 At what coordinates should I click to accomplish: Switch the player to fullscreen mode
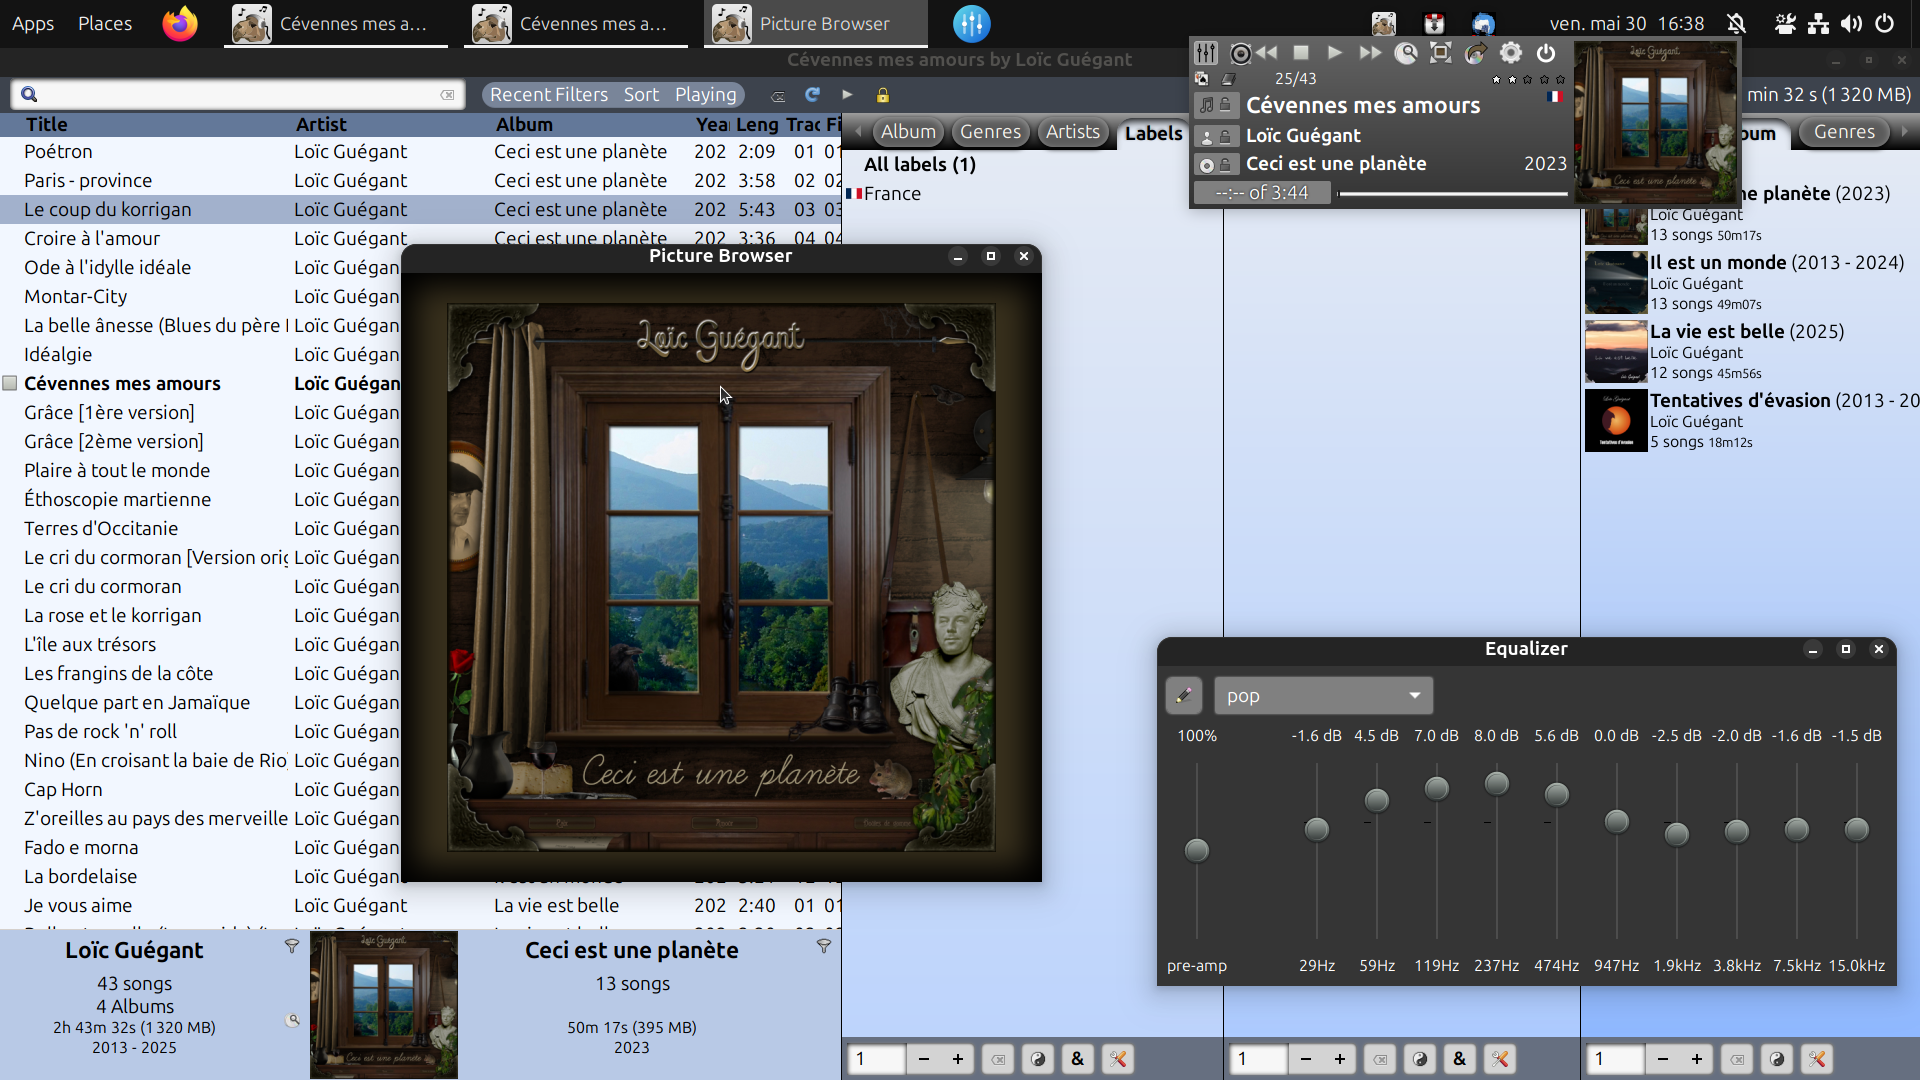point(1441,53)
